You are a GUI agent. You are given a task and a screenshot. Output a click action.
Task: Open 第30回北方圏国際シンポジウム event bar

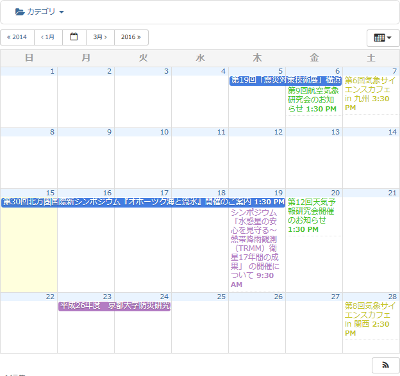143,202
